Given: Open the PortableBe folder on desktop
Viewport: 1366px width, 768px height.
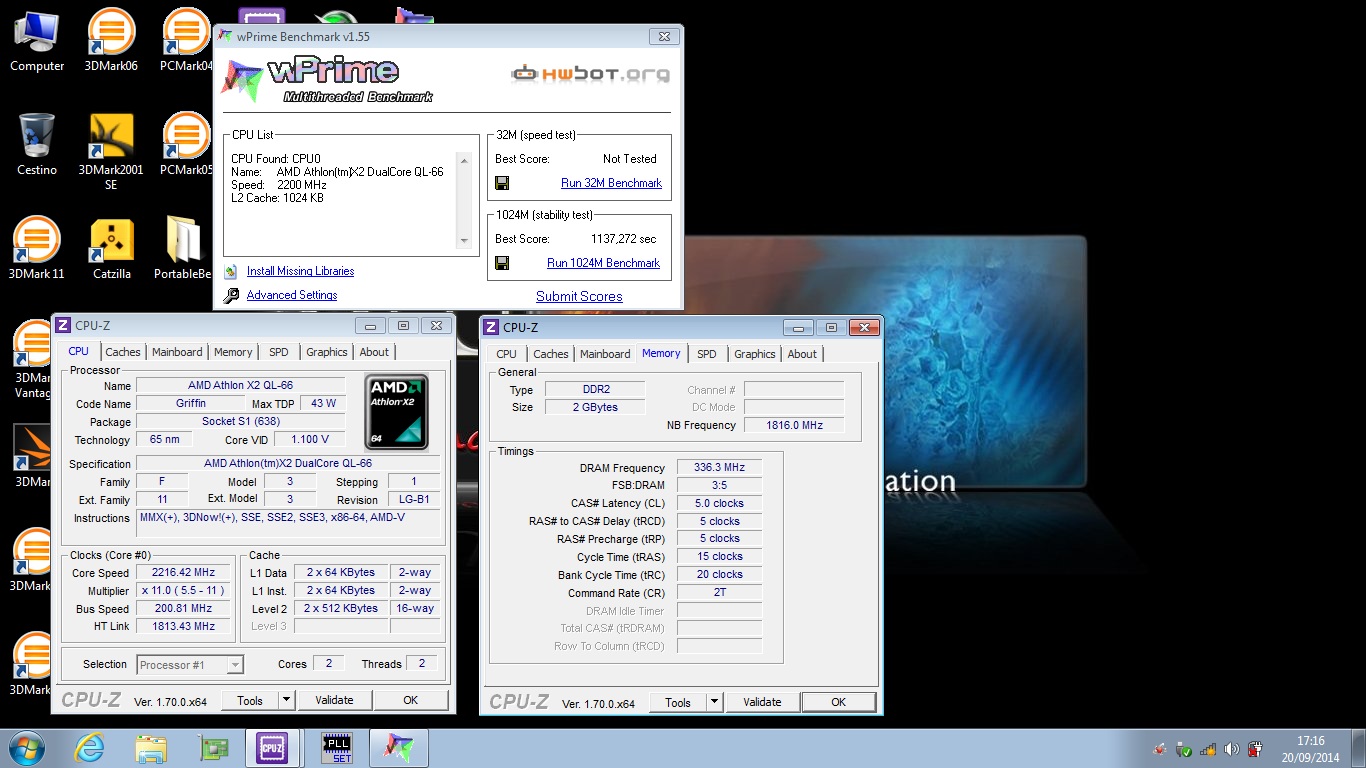Looking at the screenshot, I should point(184,249).
